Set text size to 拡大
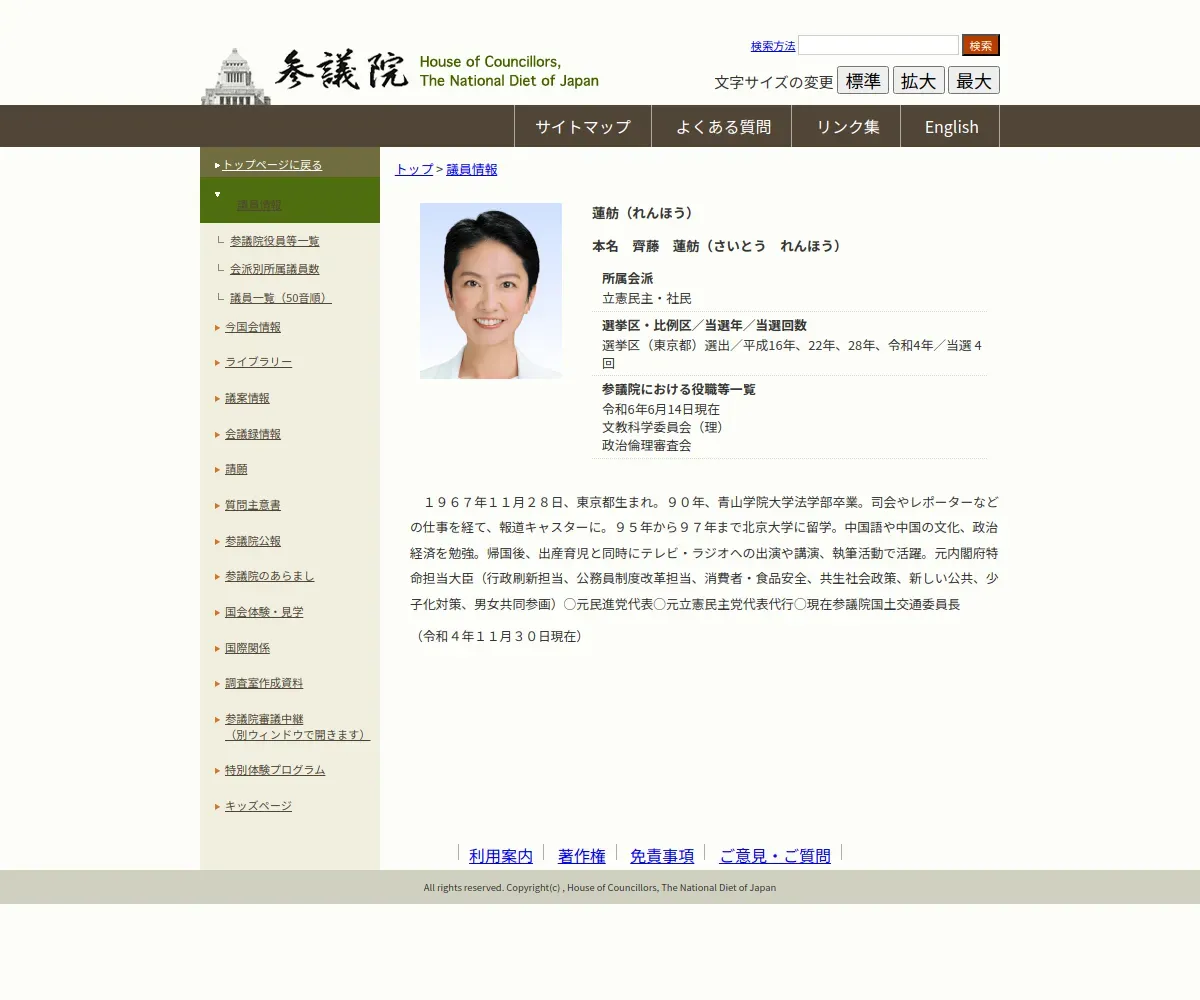 tap(919, 81)
